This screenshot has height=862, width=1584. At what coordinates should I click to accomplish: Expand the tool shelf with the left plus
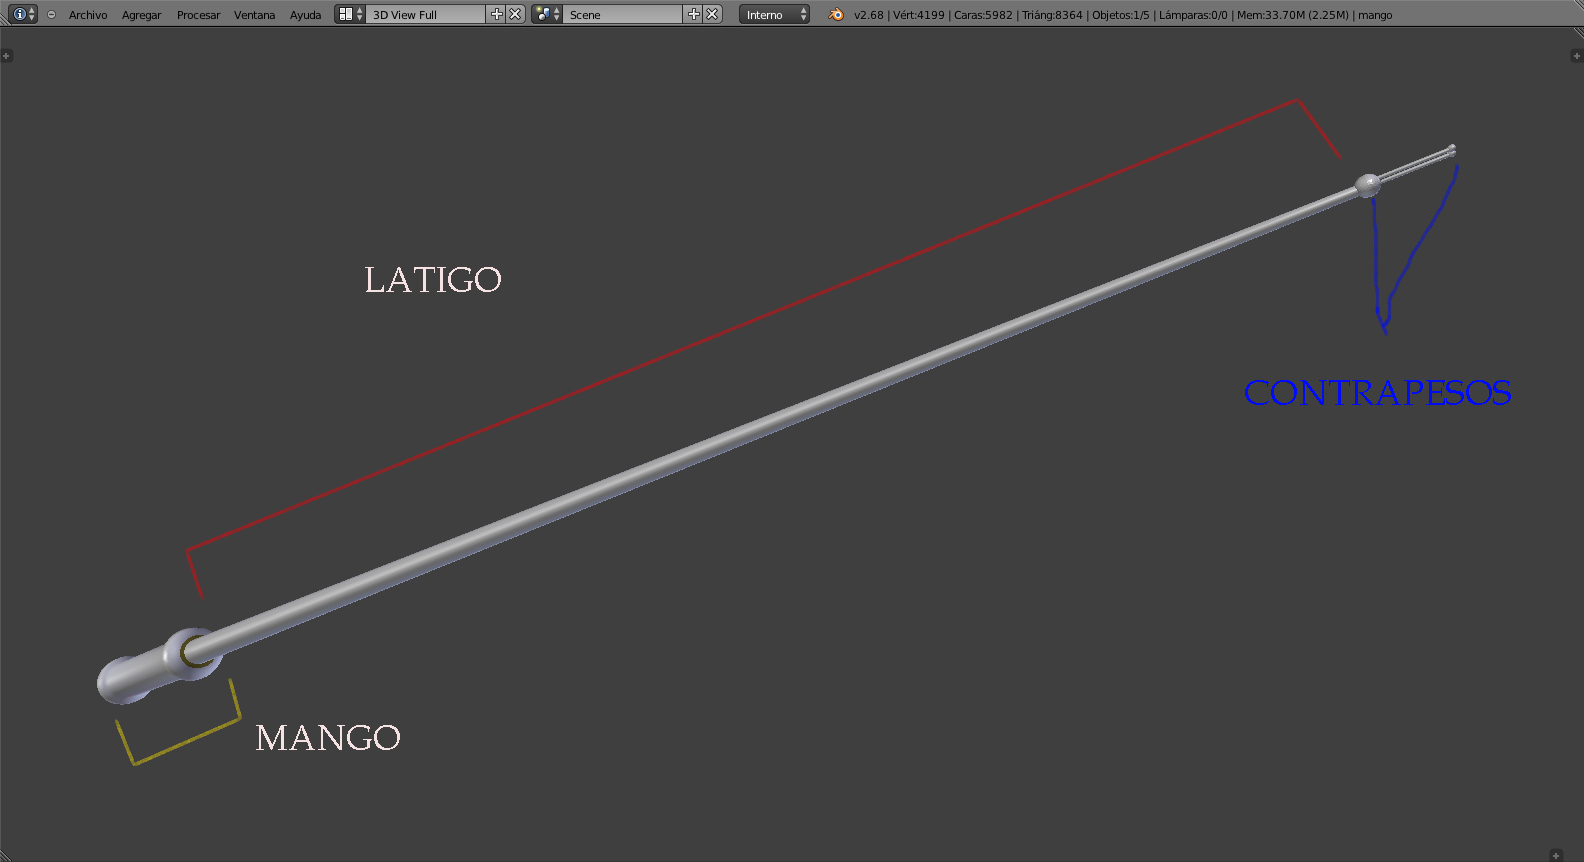7,56
